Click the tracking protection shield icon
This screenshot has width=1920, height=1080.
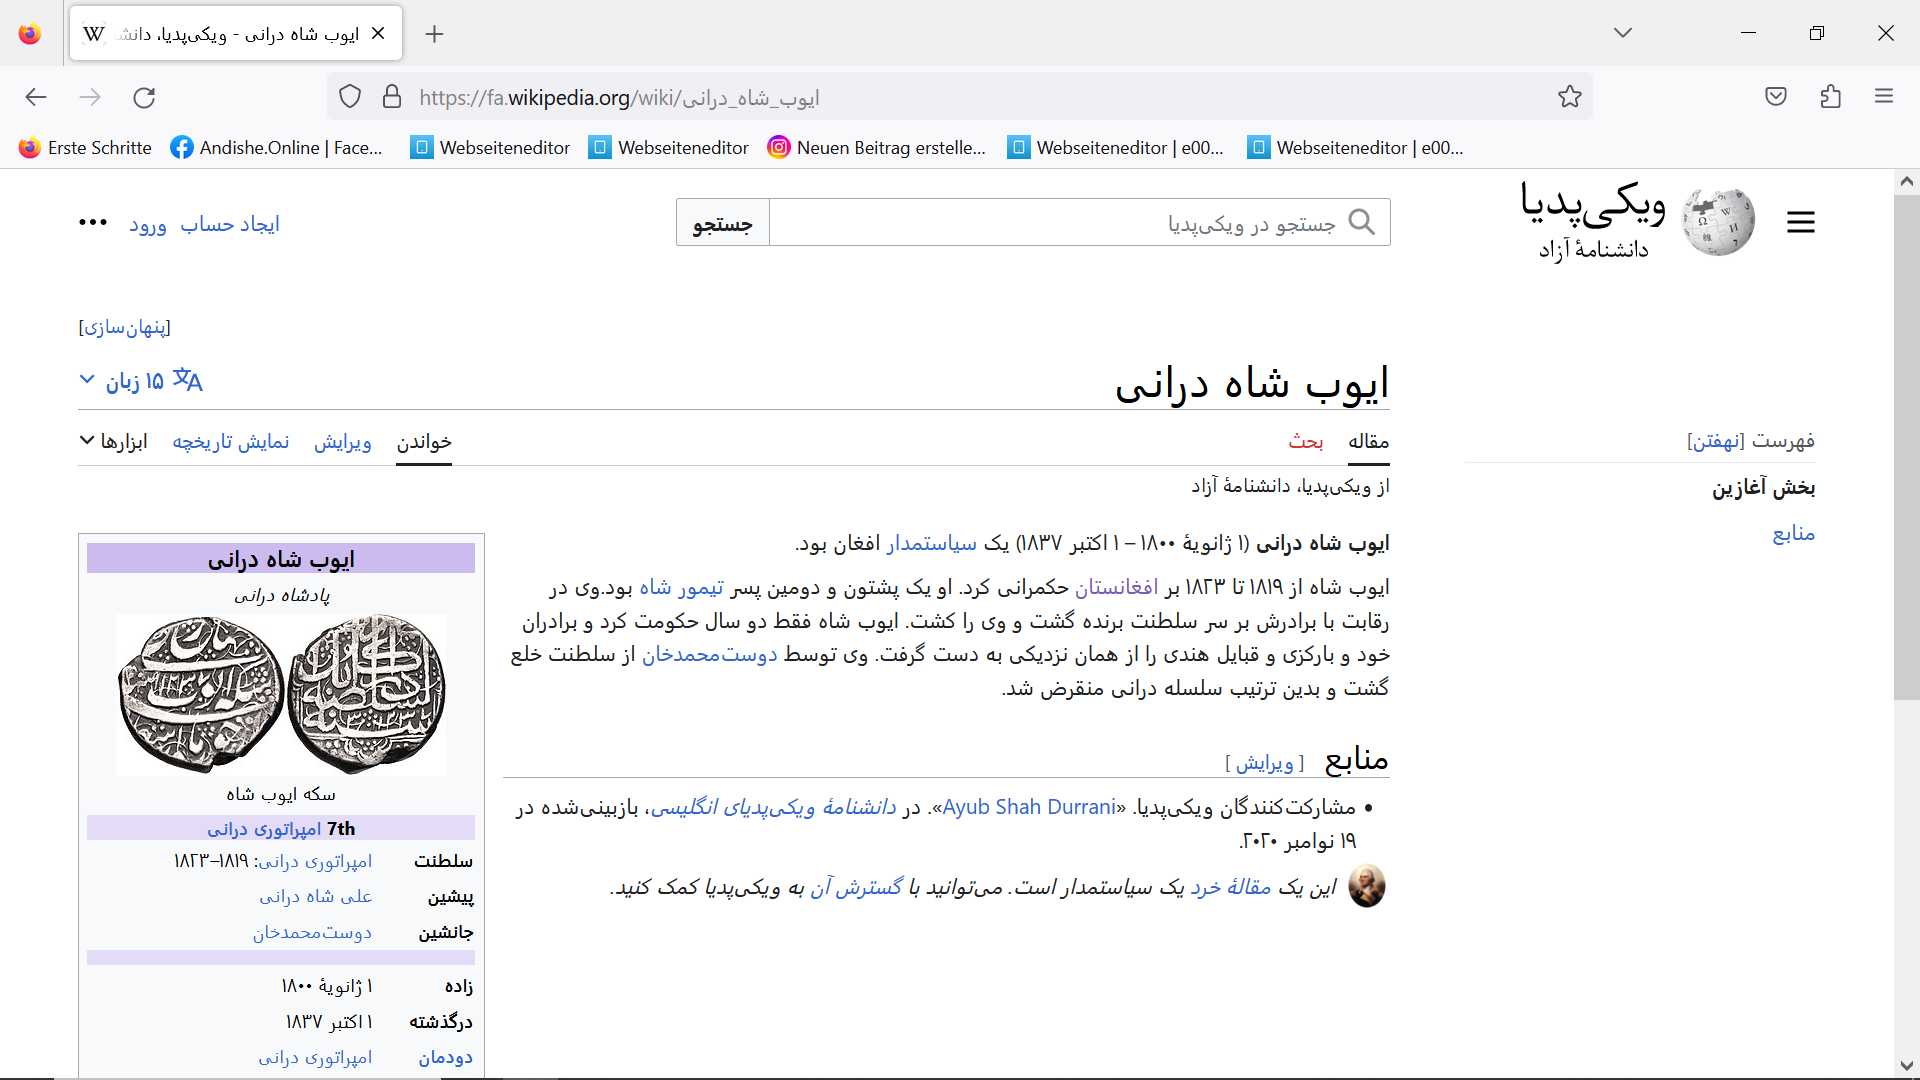(x=350, y=97)
